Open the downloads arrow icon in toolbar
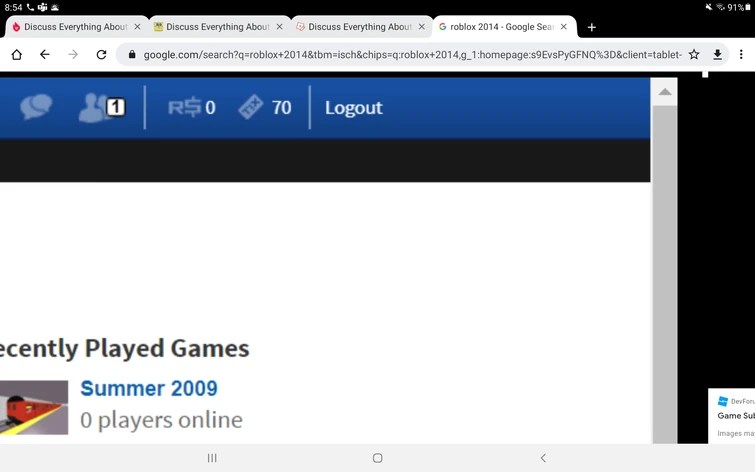This screenshot has width=755, height=472. point(717,54)
